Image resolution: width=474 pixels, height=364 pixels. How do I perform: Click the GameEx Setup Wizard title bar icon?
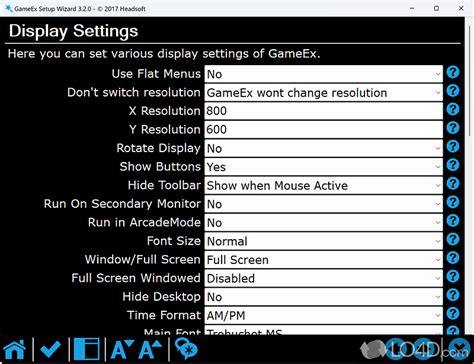pos(9,8)
